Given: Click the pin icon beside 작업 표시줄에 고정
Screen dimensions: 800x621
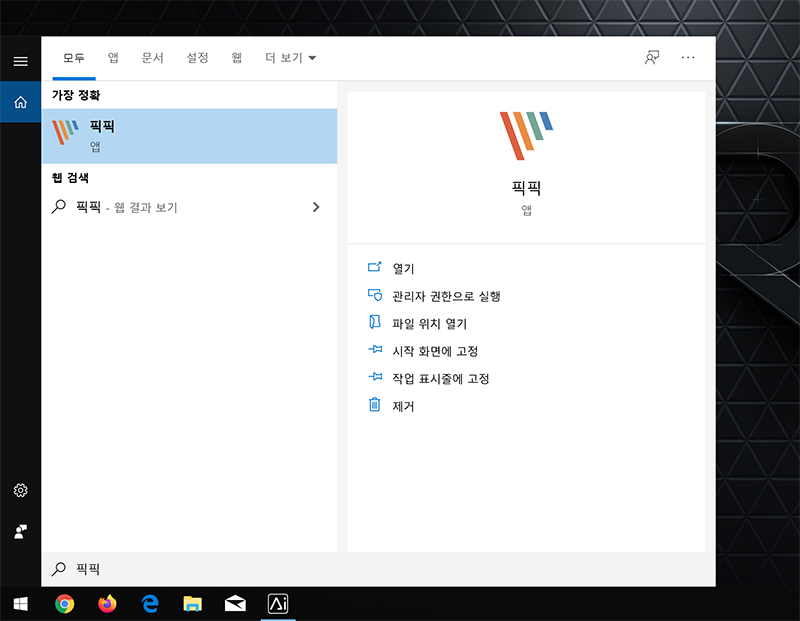Looking at the screenshot, I should click(x=375, y=377).
